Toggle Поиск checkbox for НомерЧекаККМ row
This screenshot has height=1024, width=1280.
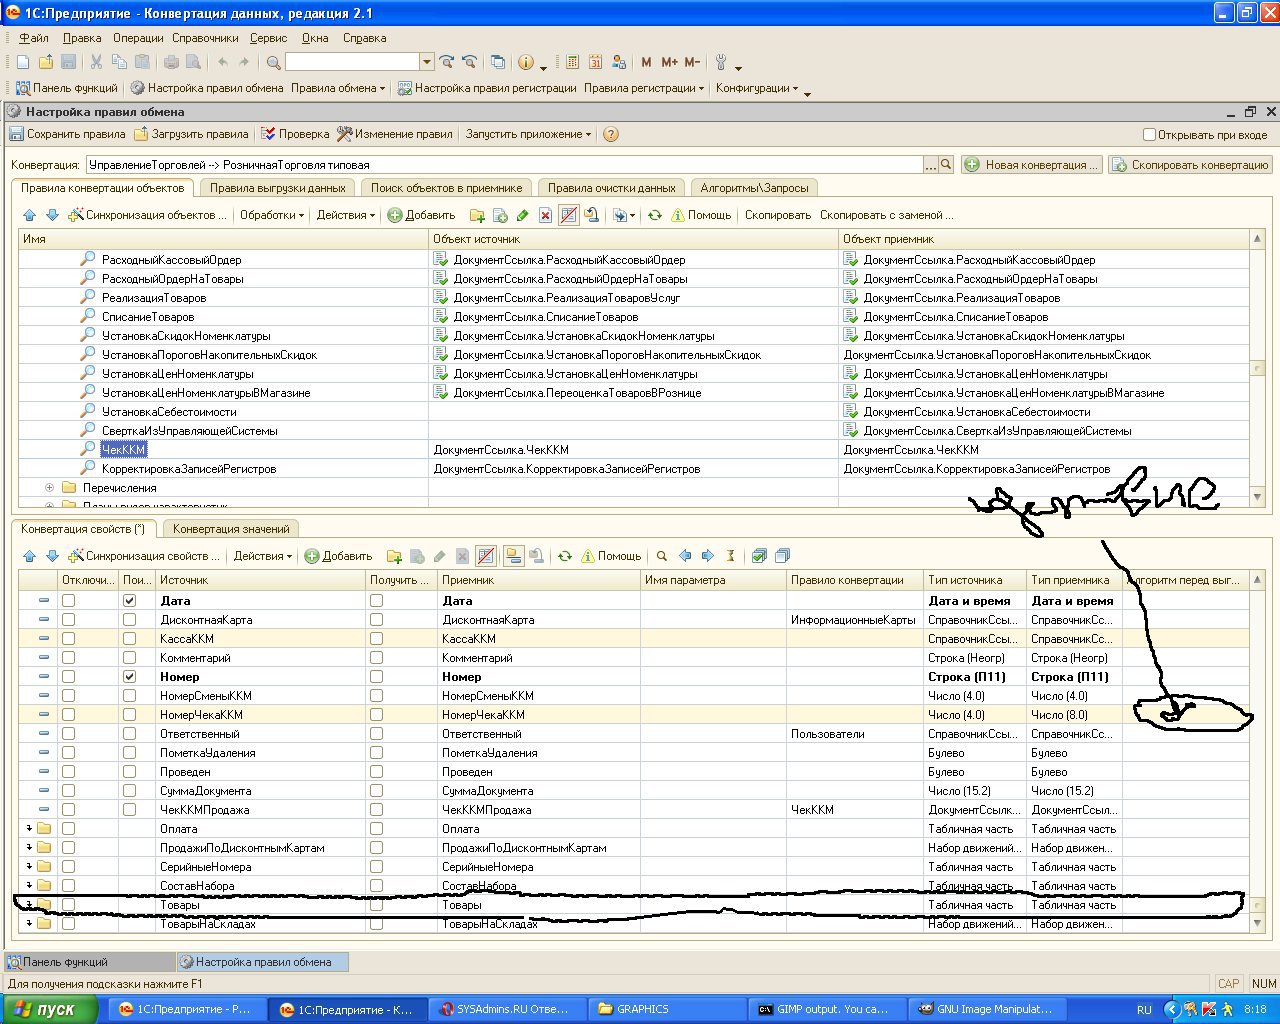pos(129,715)
